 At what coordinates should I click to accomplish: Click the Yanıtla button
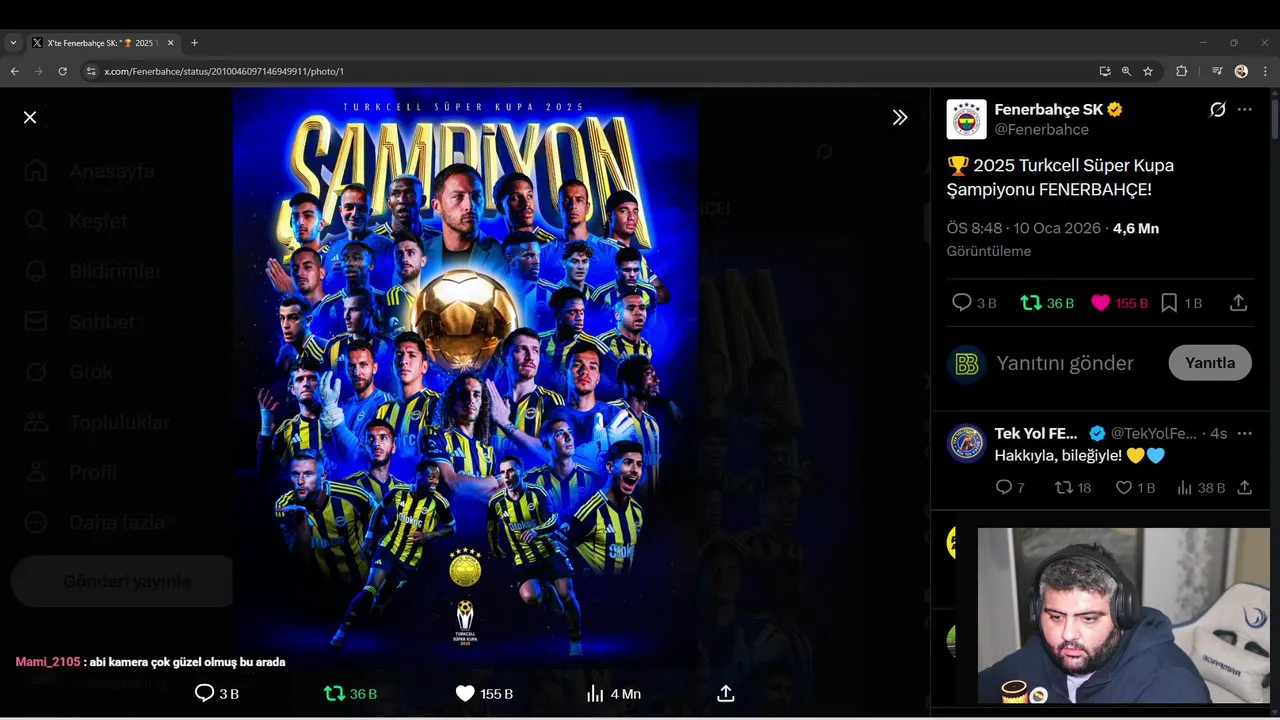tap(1210, 363)
